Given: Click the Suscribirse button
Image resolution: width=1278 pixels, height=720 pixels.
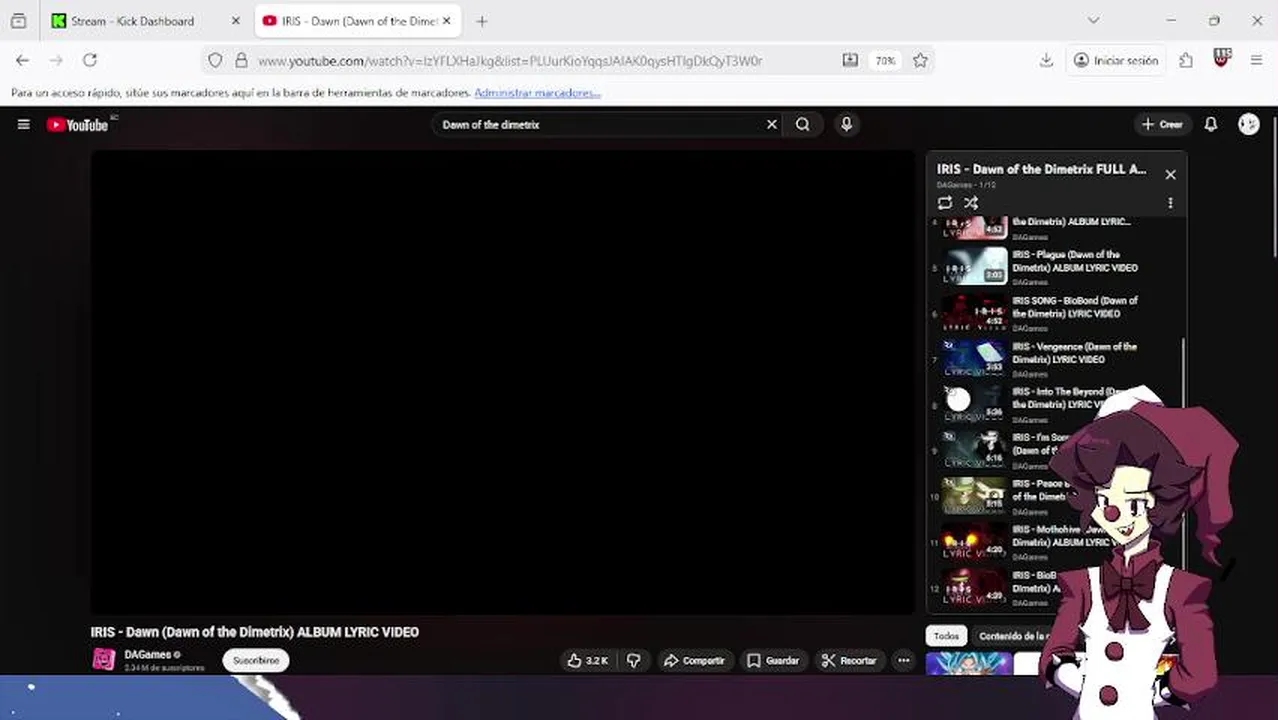Looking at the screenshot, I should point(256,661).
